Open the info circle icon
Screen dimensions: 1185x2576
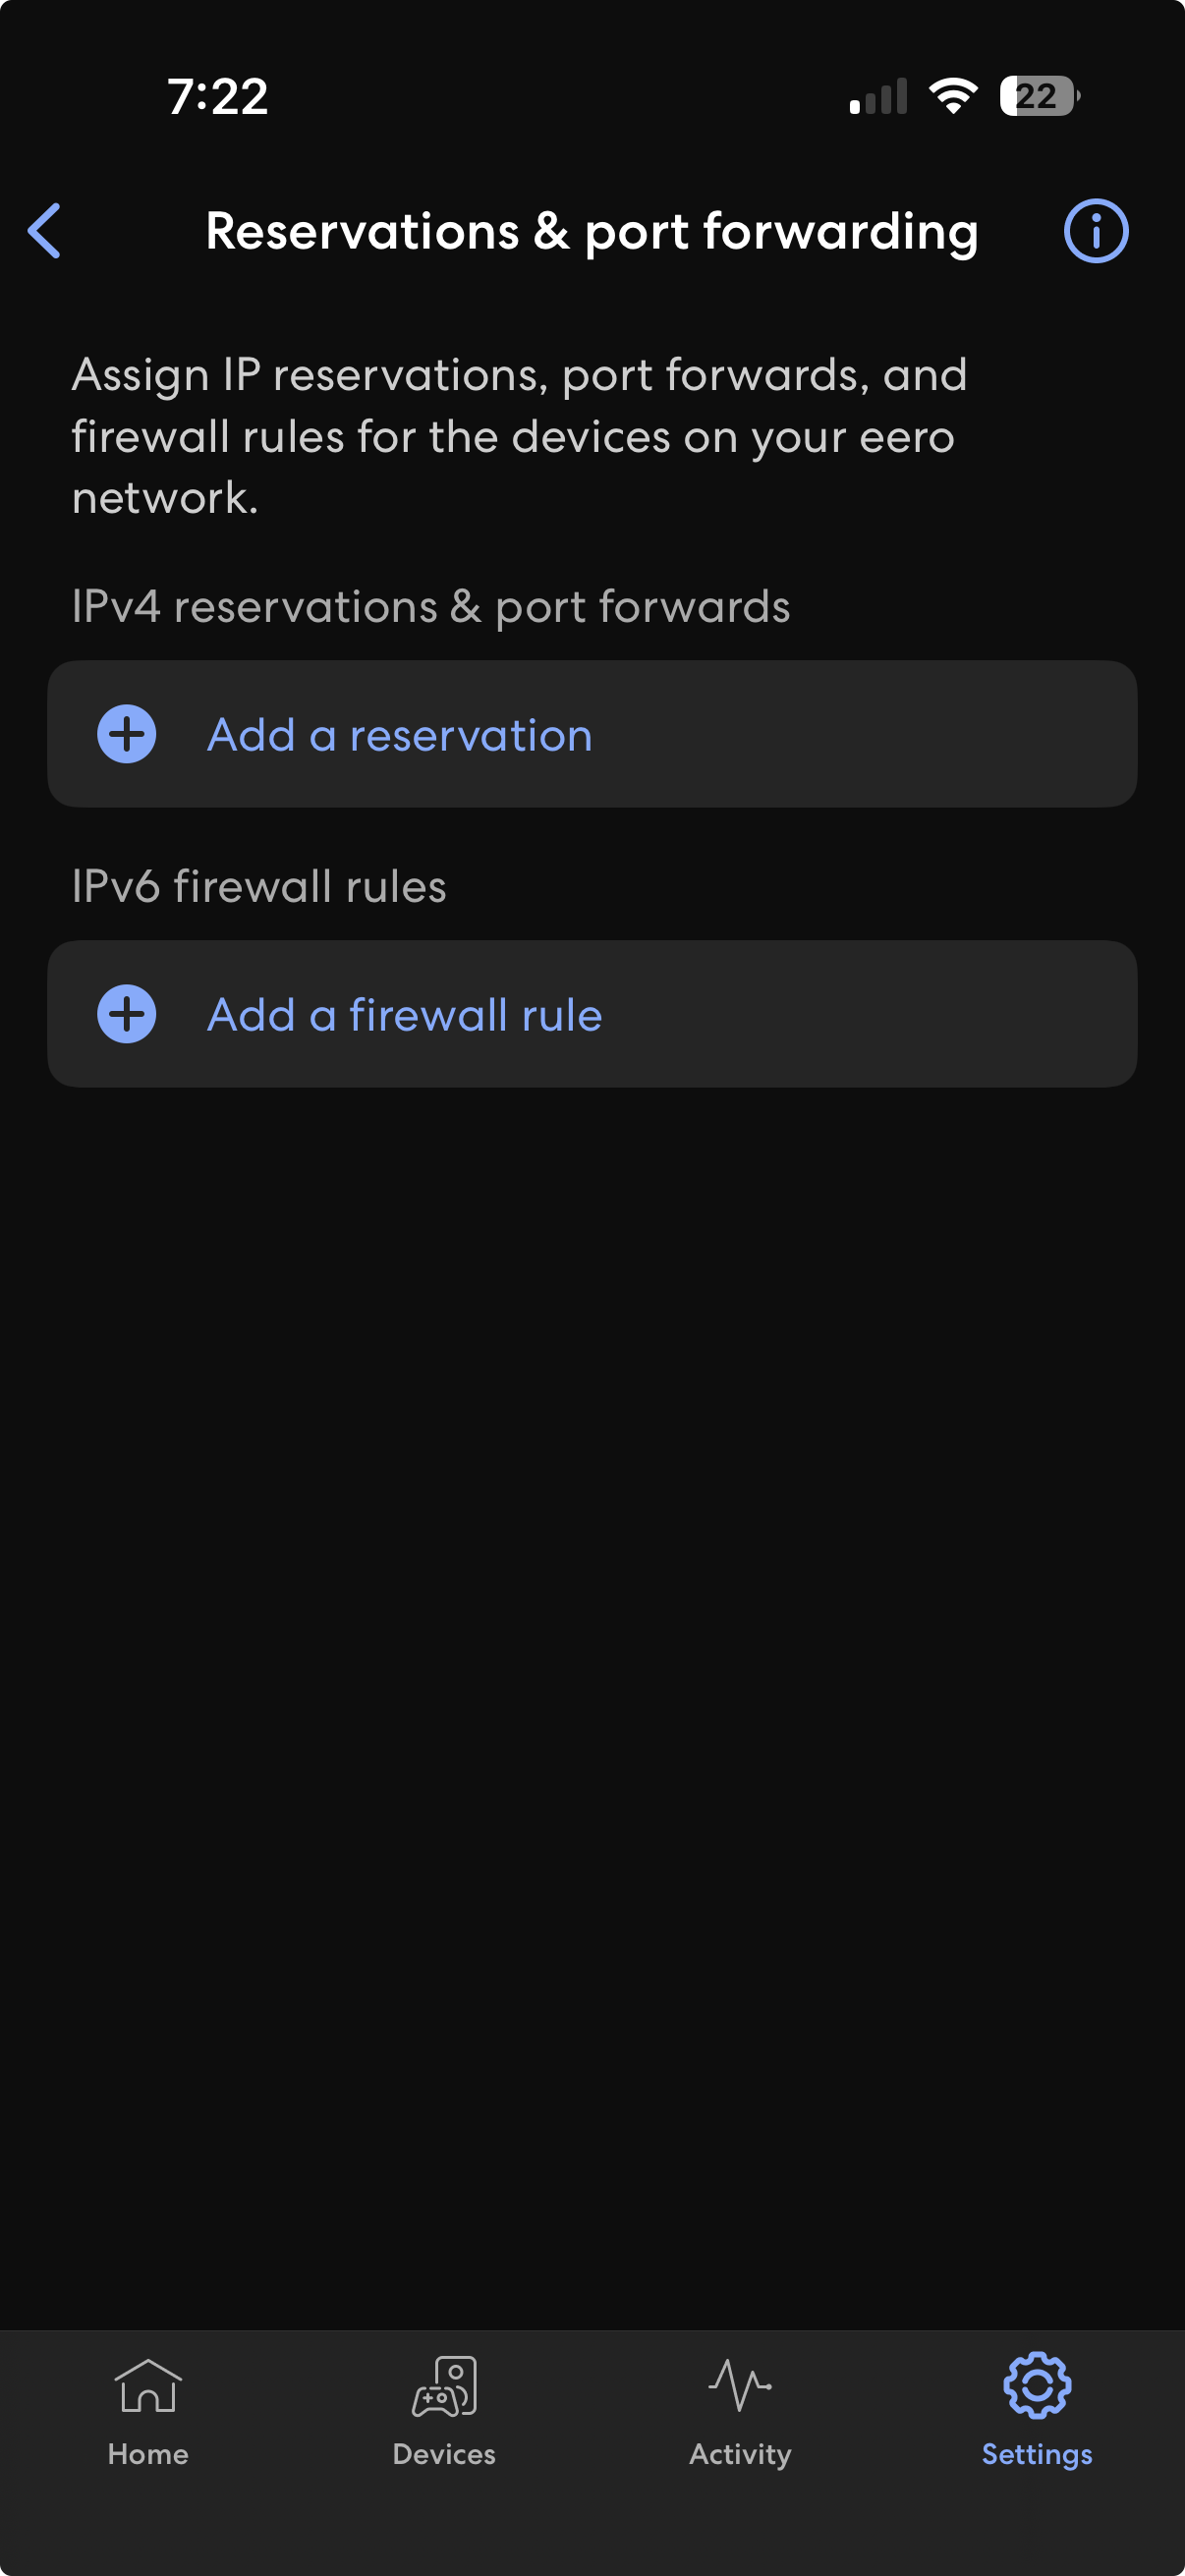click(x=1095, y=231)
